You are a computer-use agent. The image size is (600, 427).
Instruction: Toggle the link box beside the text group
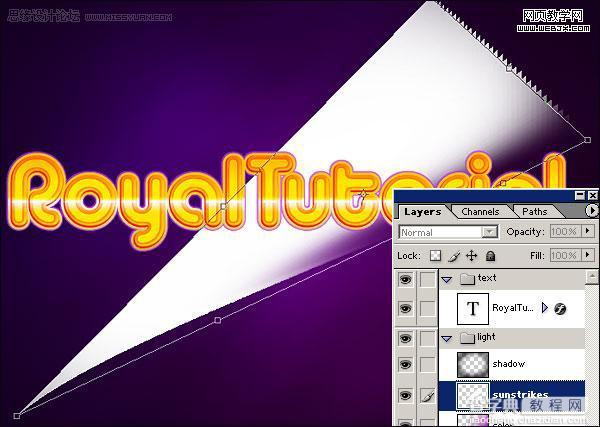pos(428,279)
